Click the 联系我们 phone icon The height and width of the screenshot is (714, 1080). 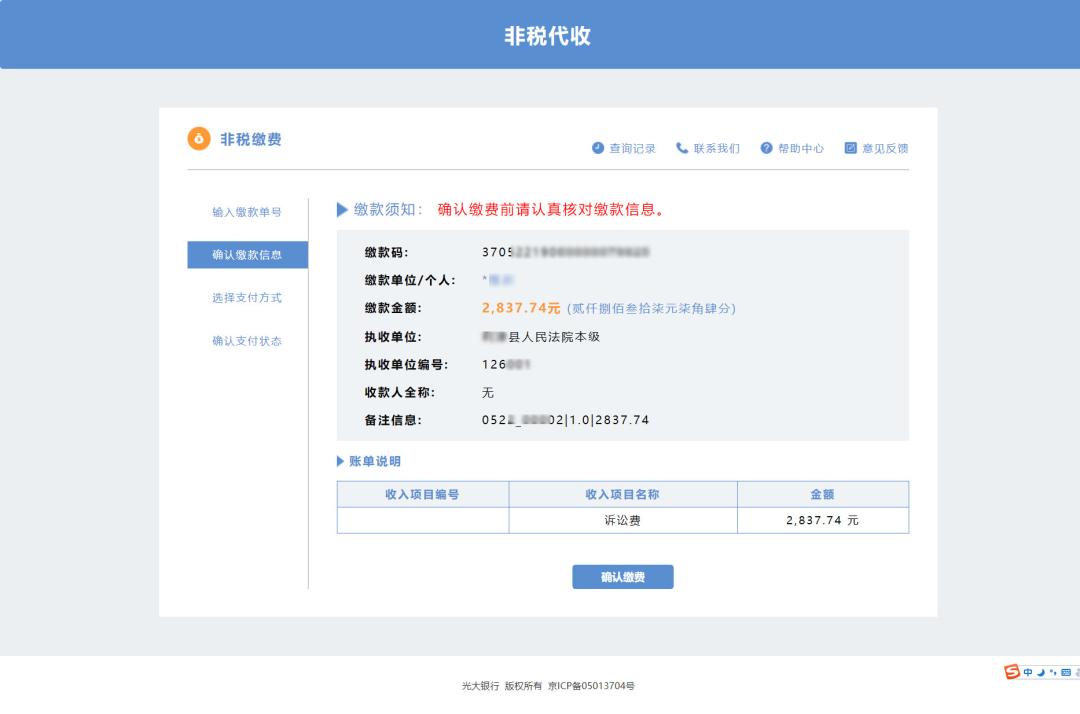(x=681, y=148)
